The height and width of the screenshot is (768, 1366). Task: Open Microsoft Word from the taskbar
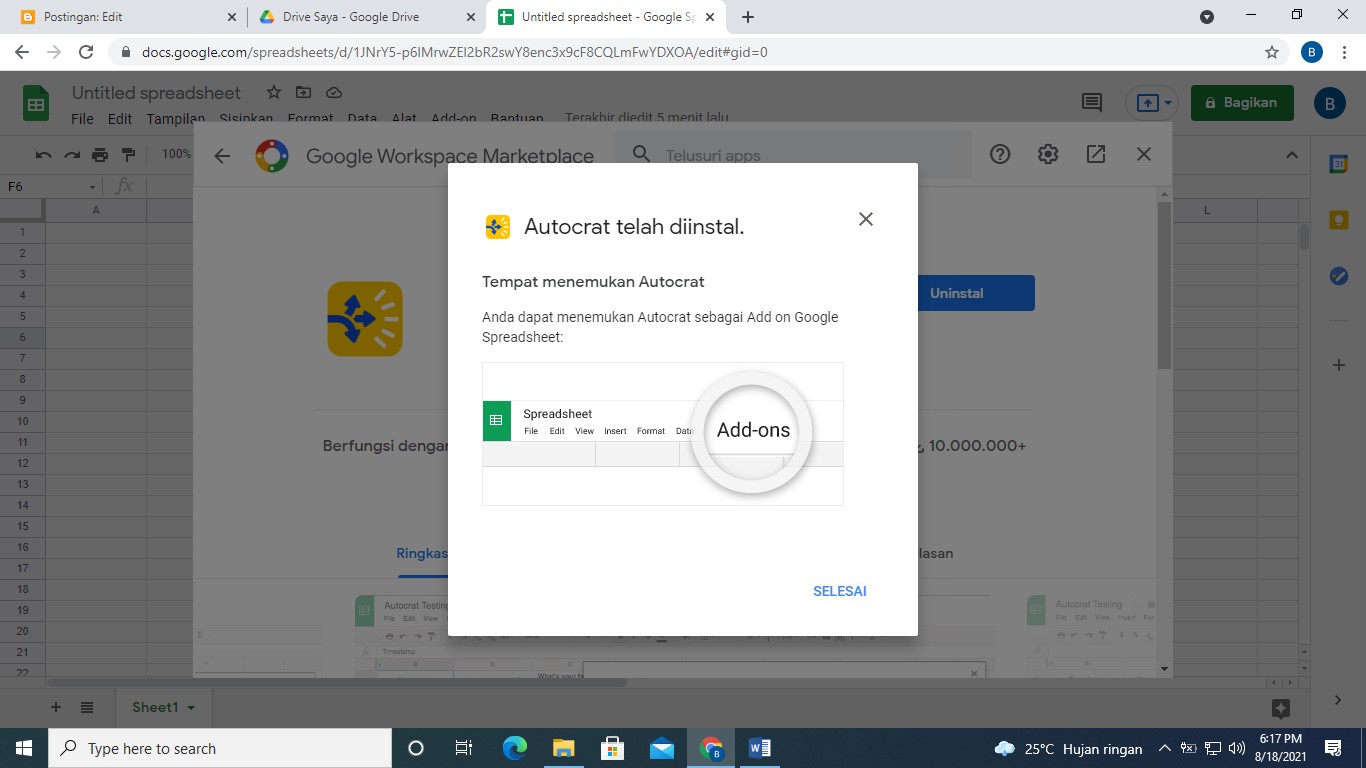point(760,747)
